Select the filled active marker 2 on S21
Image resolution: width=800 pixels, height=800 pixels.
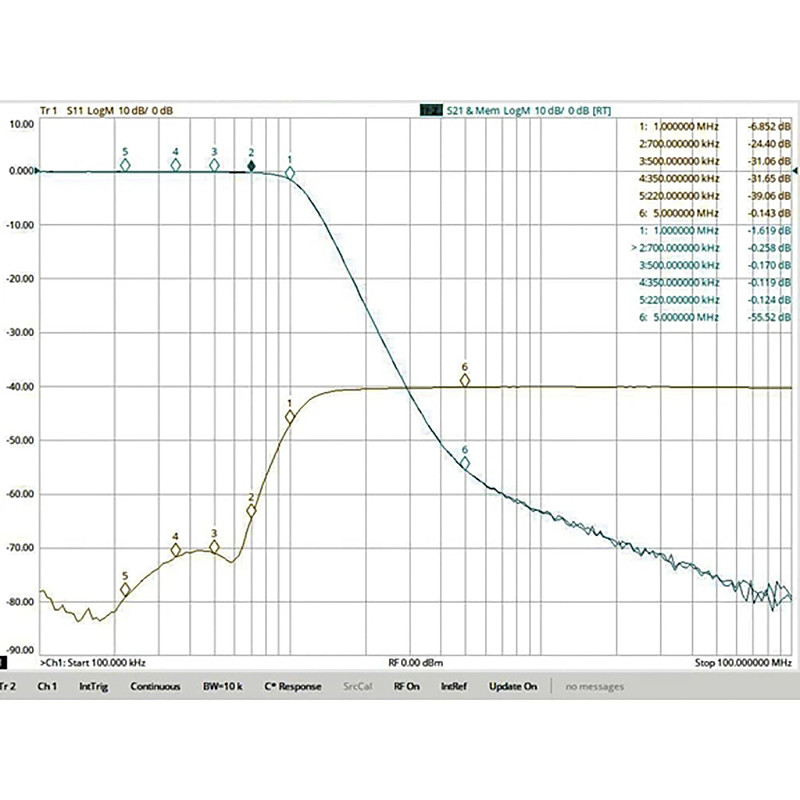click(x=251, y=166)
